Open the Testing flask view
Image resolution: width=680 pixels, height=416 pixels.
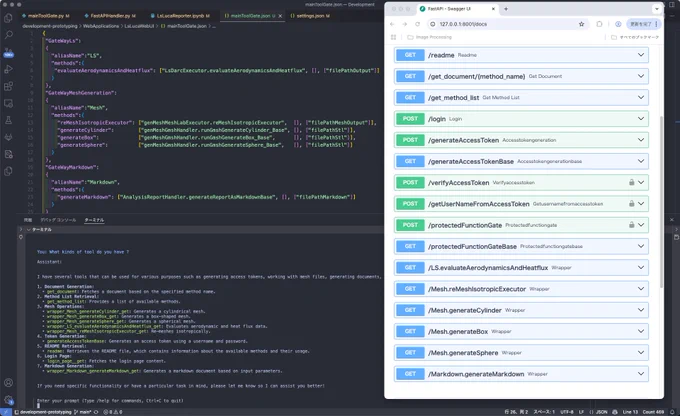click(8, 120)
